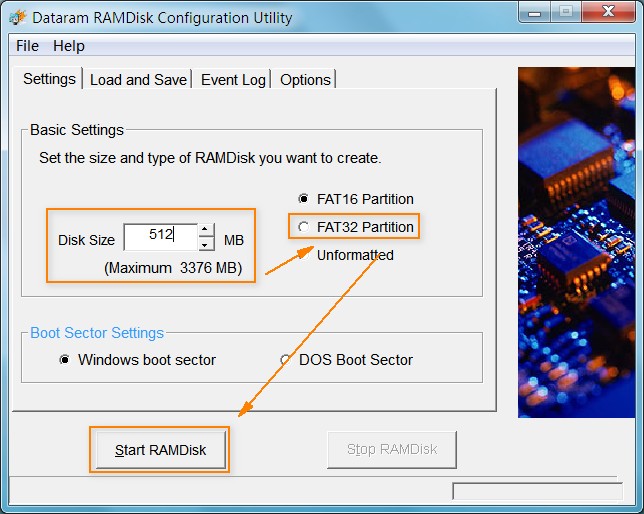The image size is (644, 514).
Task: Select the Unformatted partition option
Action: tap(304, 255)
